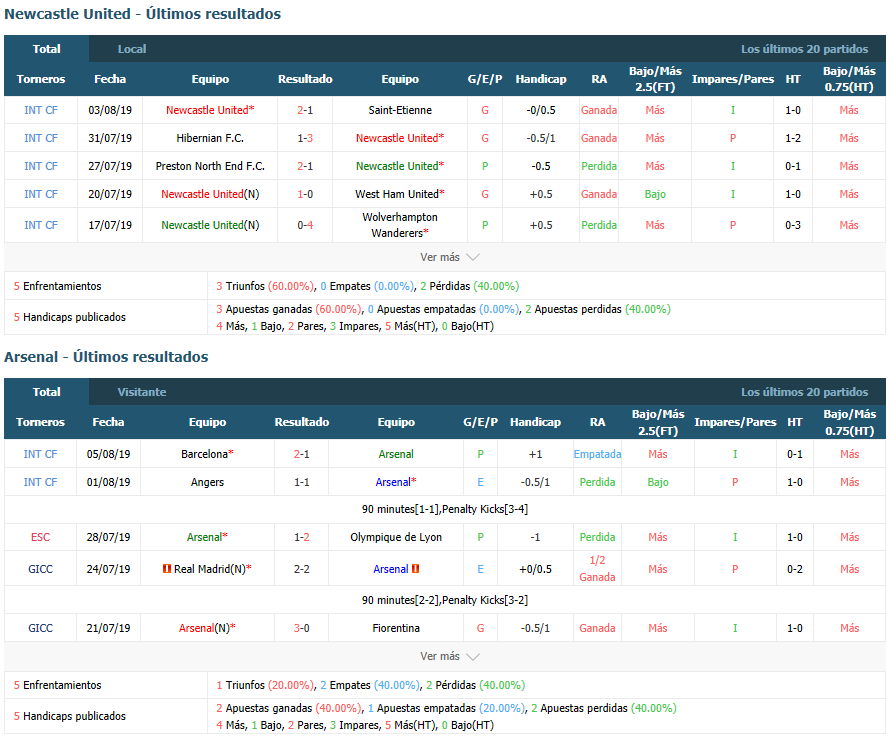Open the ESC tournament link dated 28/07/19

coord(40,537)
